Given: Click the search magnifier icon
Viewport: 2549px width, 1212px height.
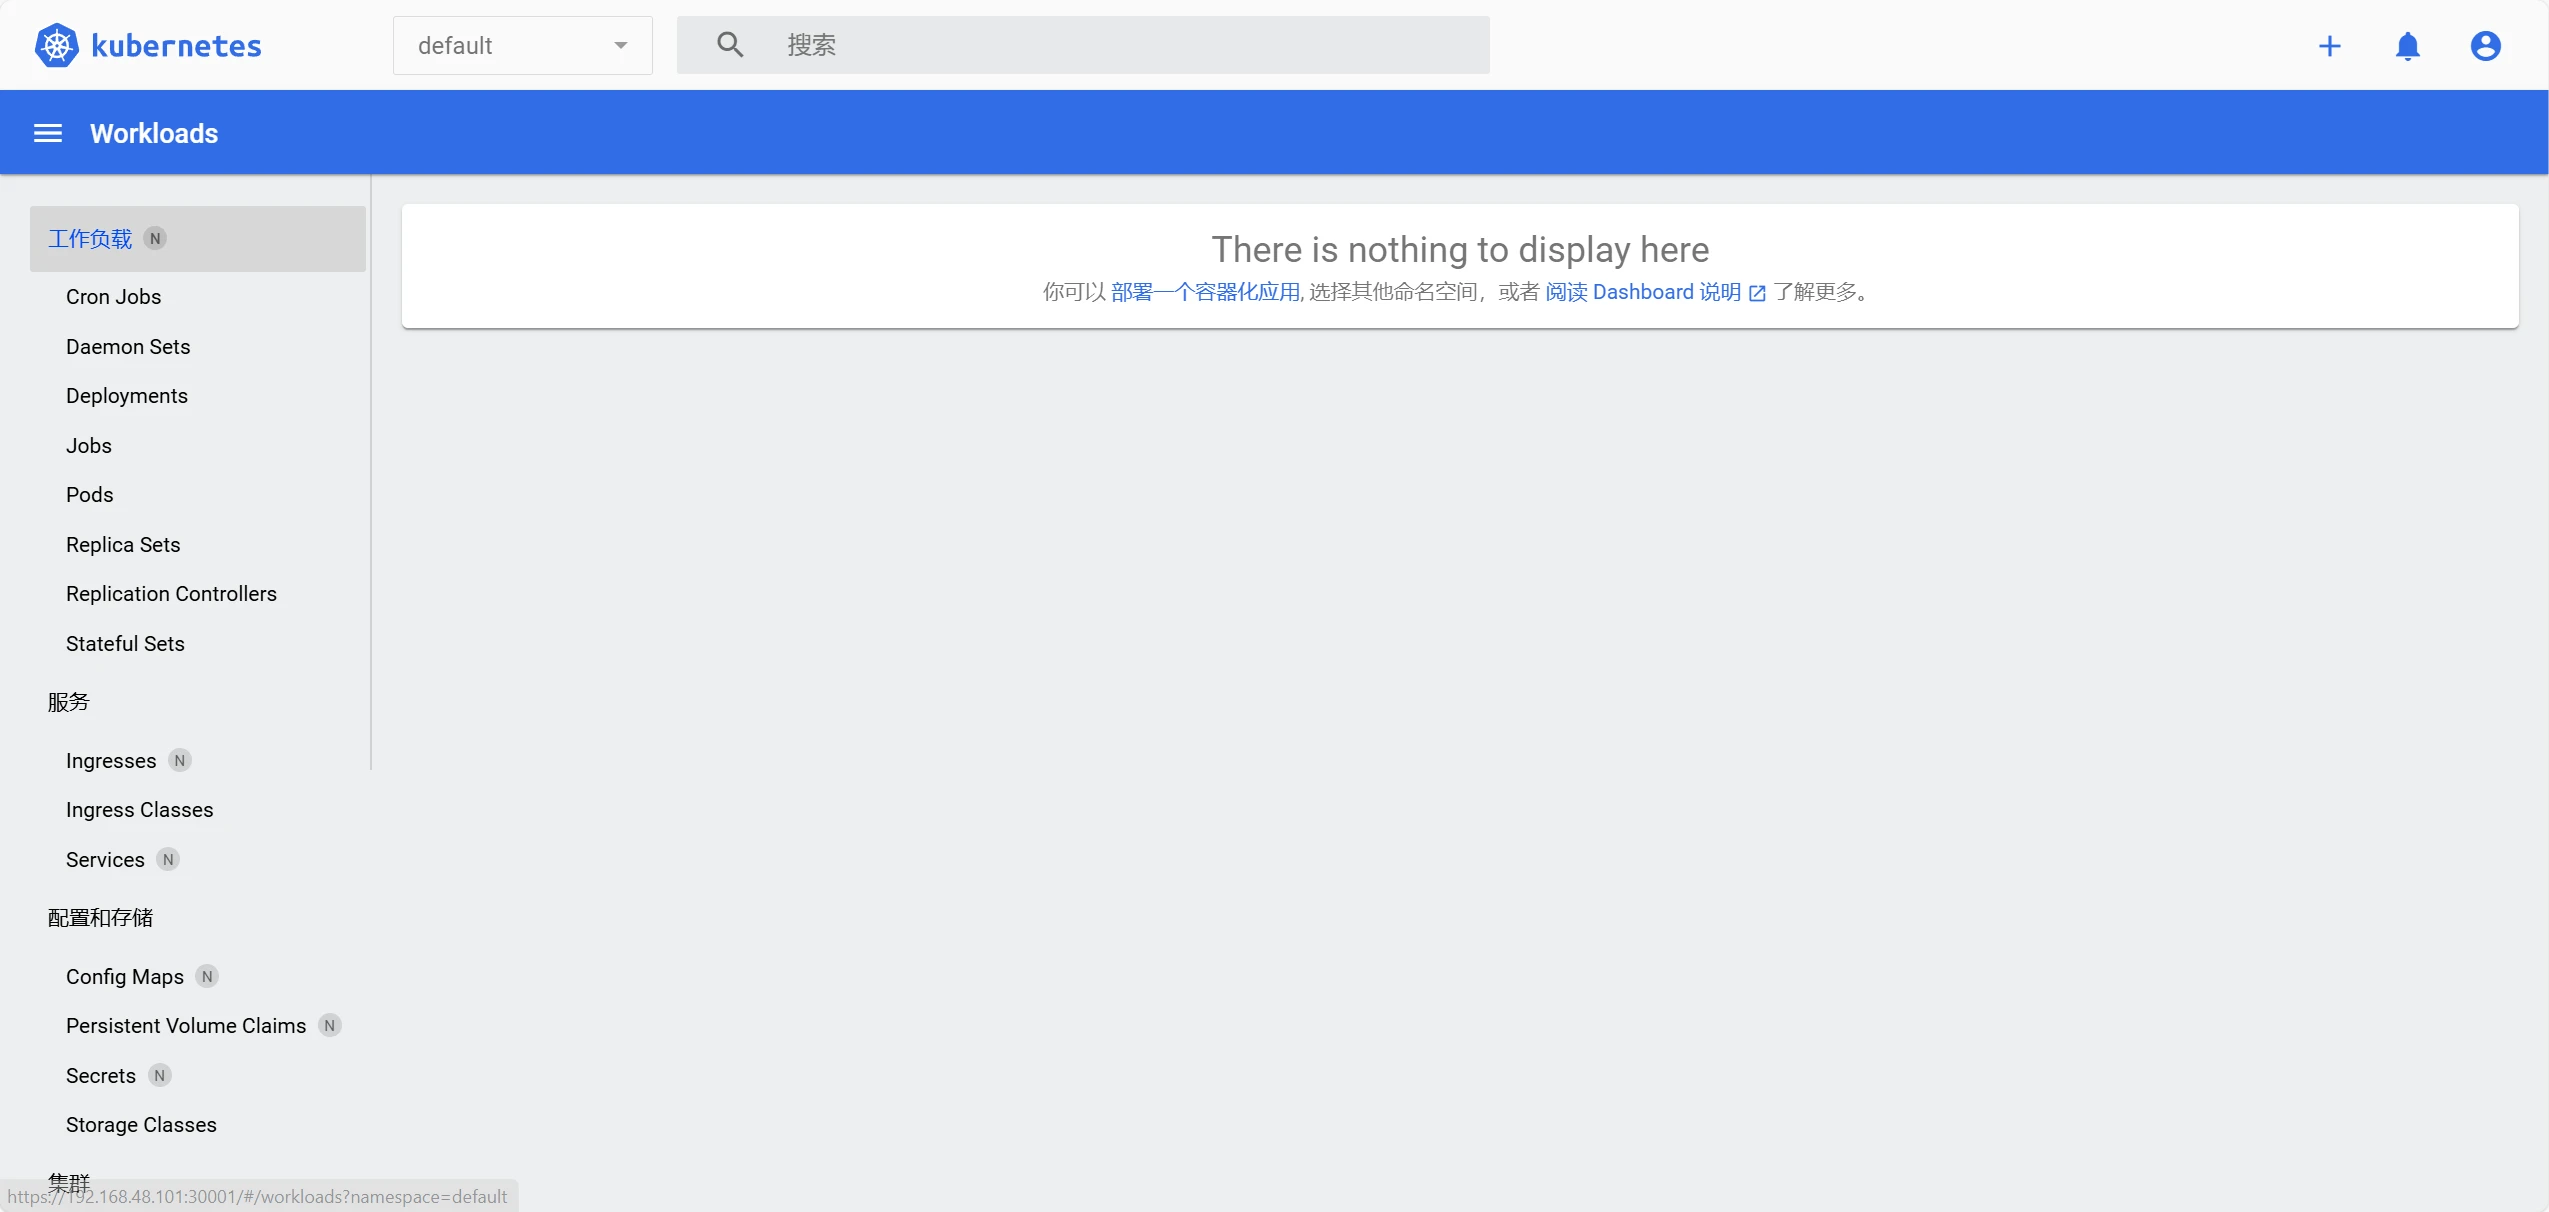Looking at the screenshot, I should 730,45.
